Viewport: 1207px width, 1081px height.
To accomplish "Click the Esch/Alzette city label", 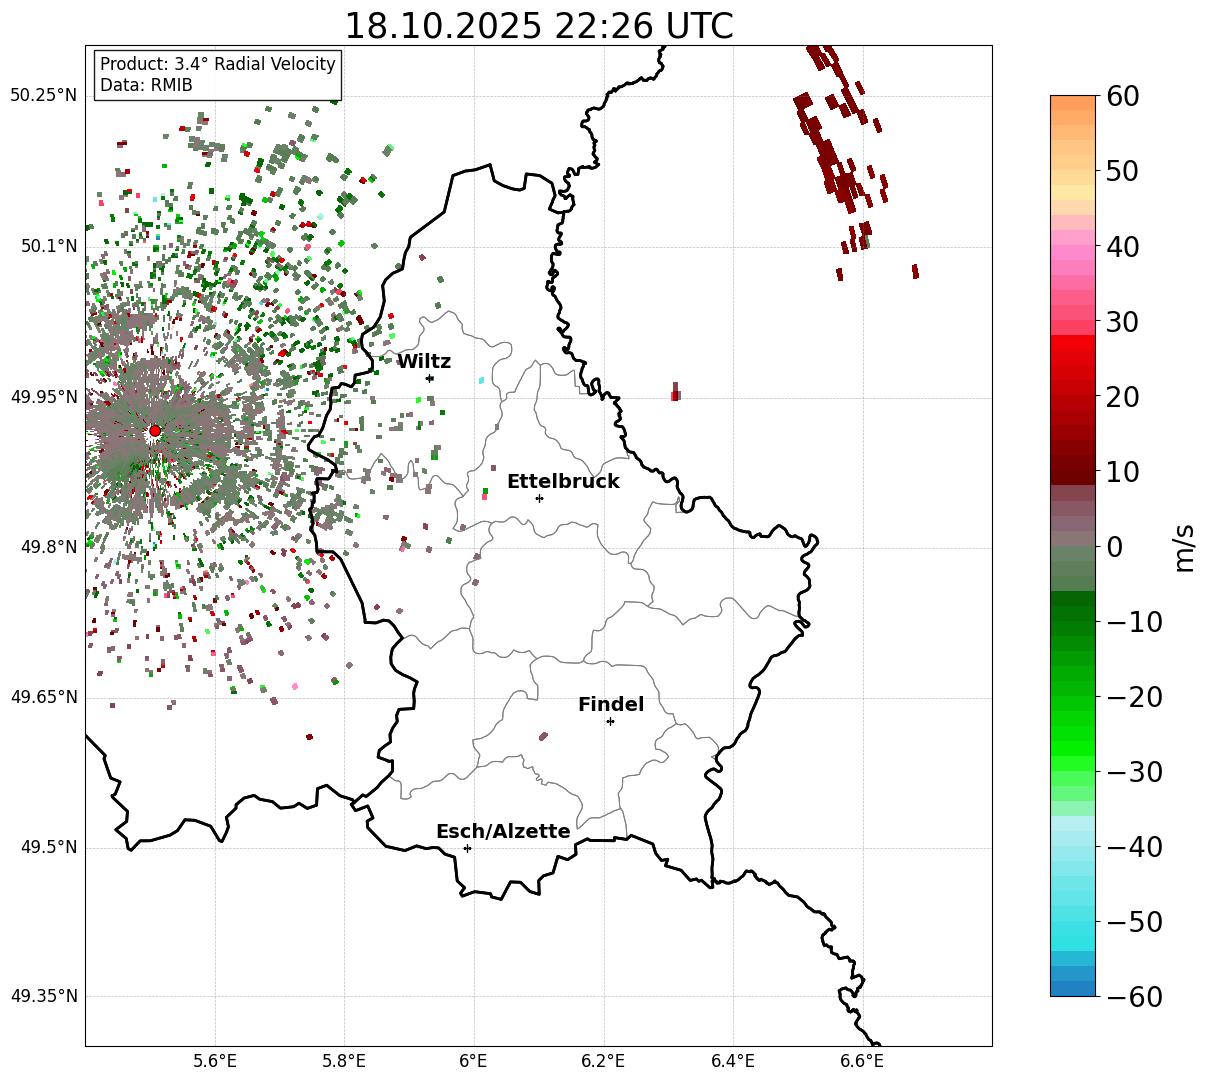I will click(503, 832).
